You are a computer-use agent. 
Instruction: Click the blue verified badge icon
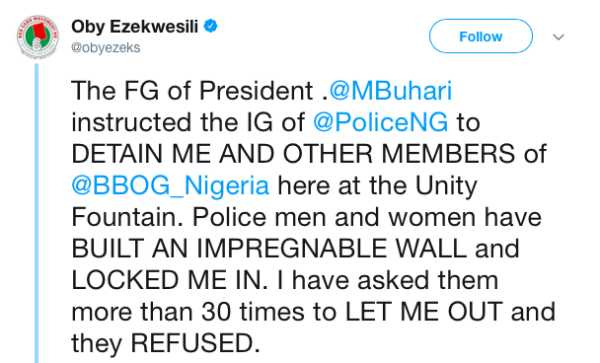tap(210, 26)
